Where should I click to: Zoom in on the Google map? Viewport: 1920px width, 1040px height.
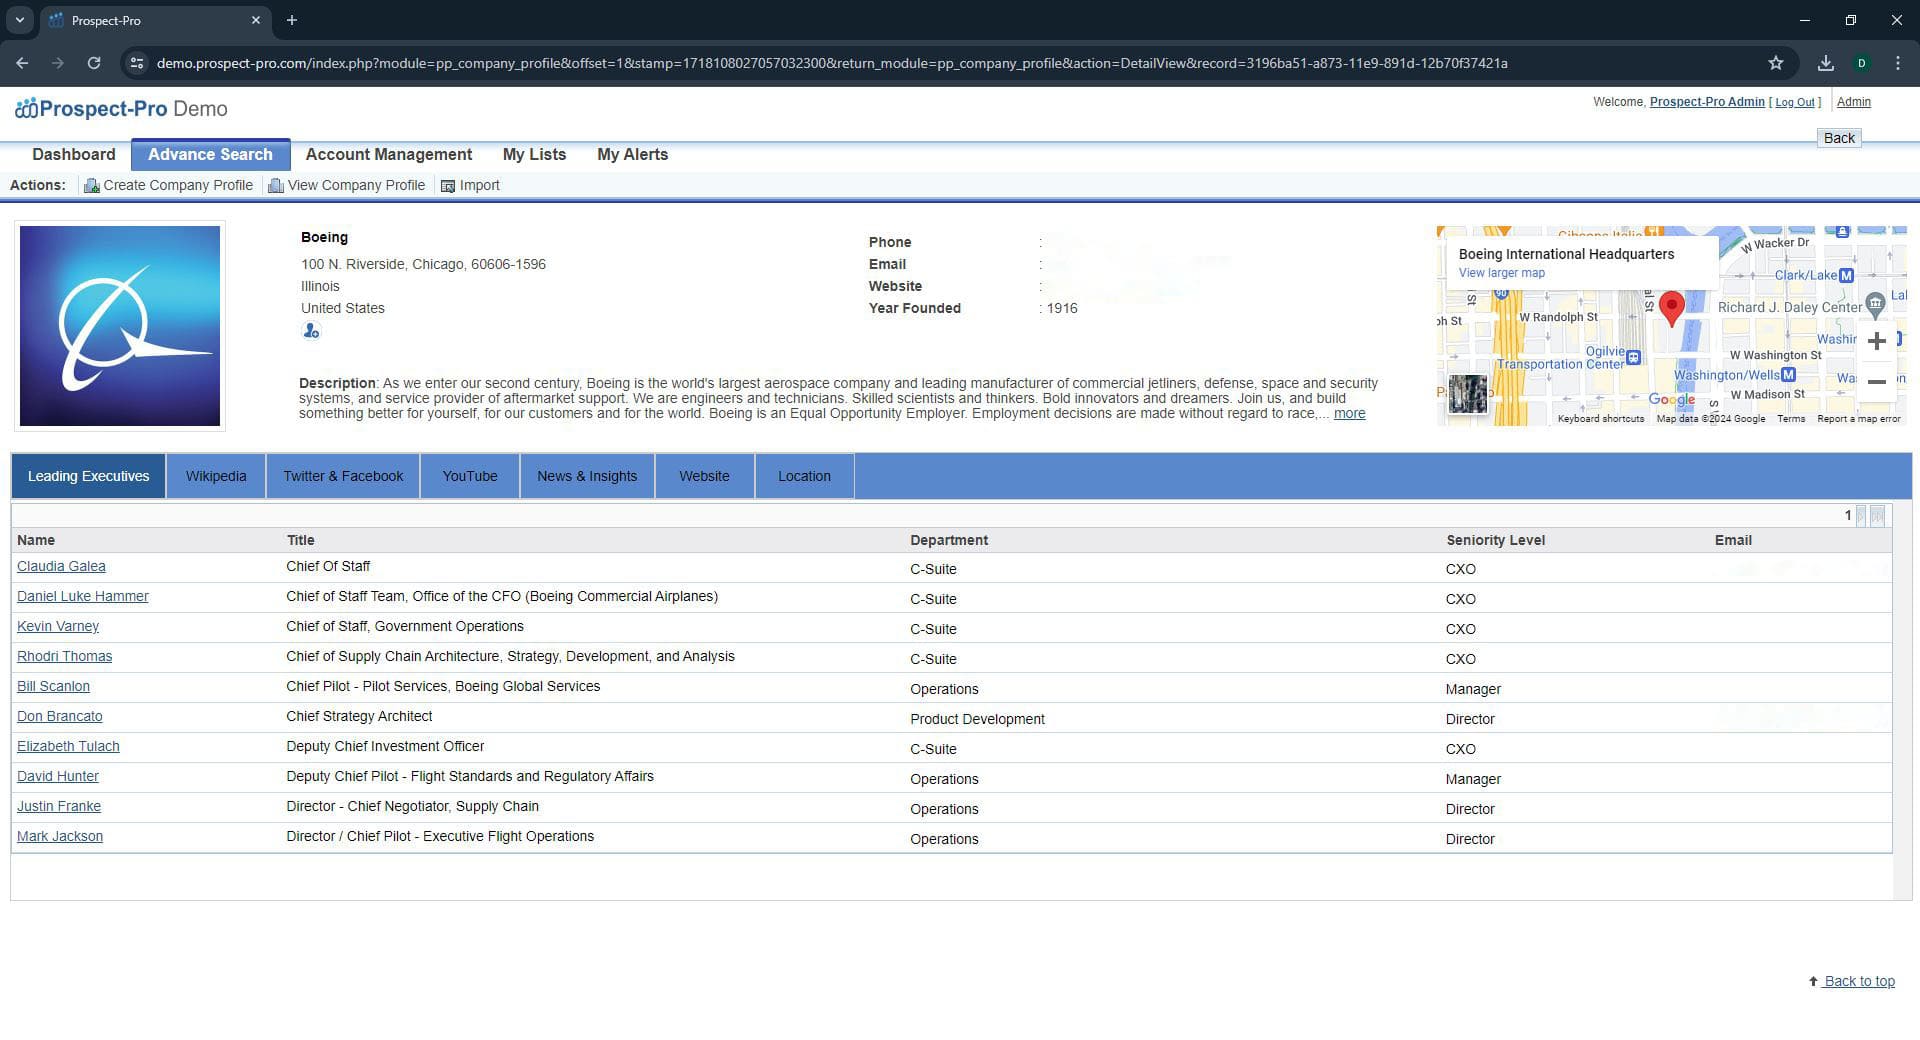pyautogui.click(x=1877, y=341)
